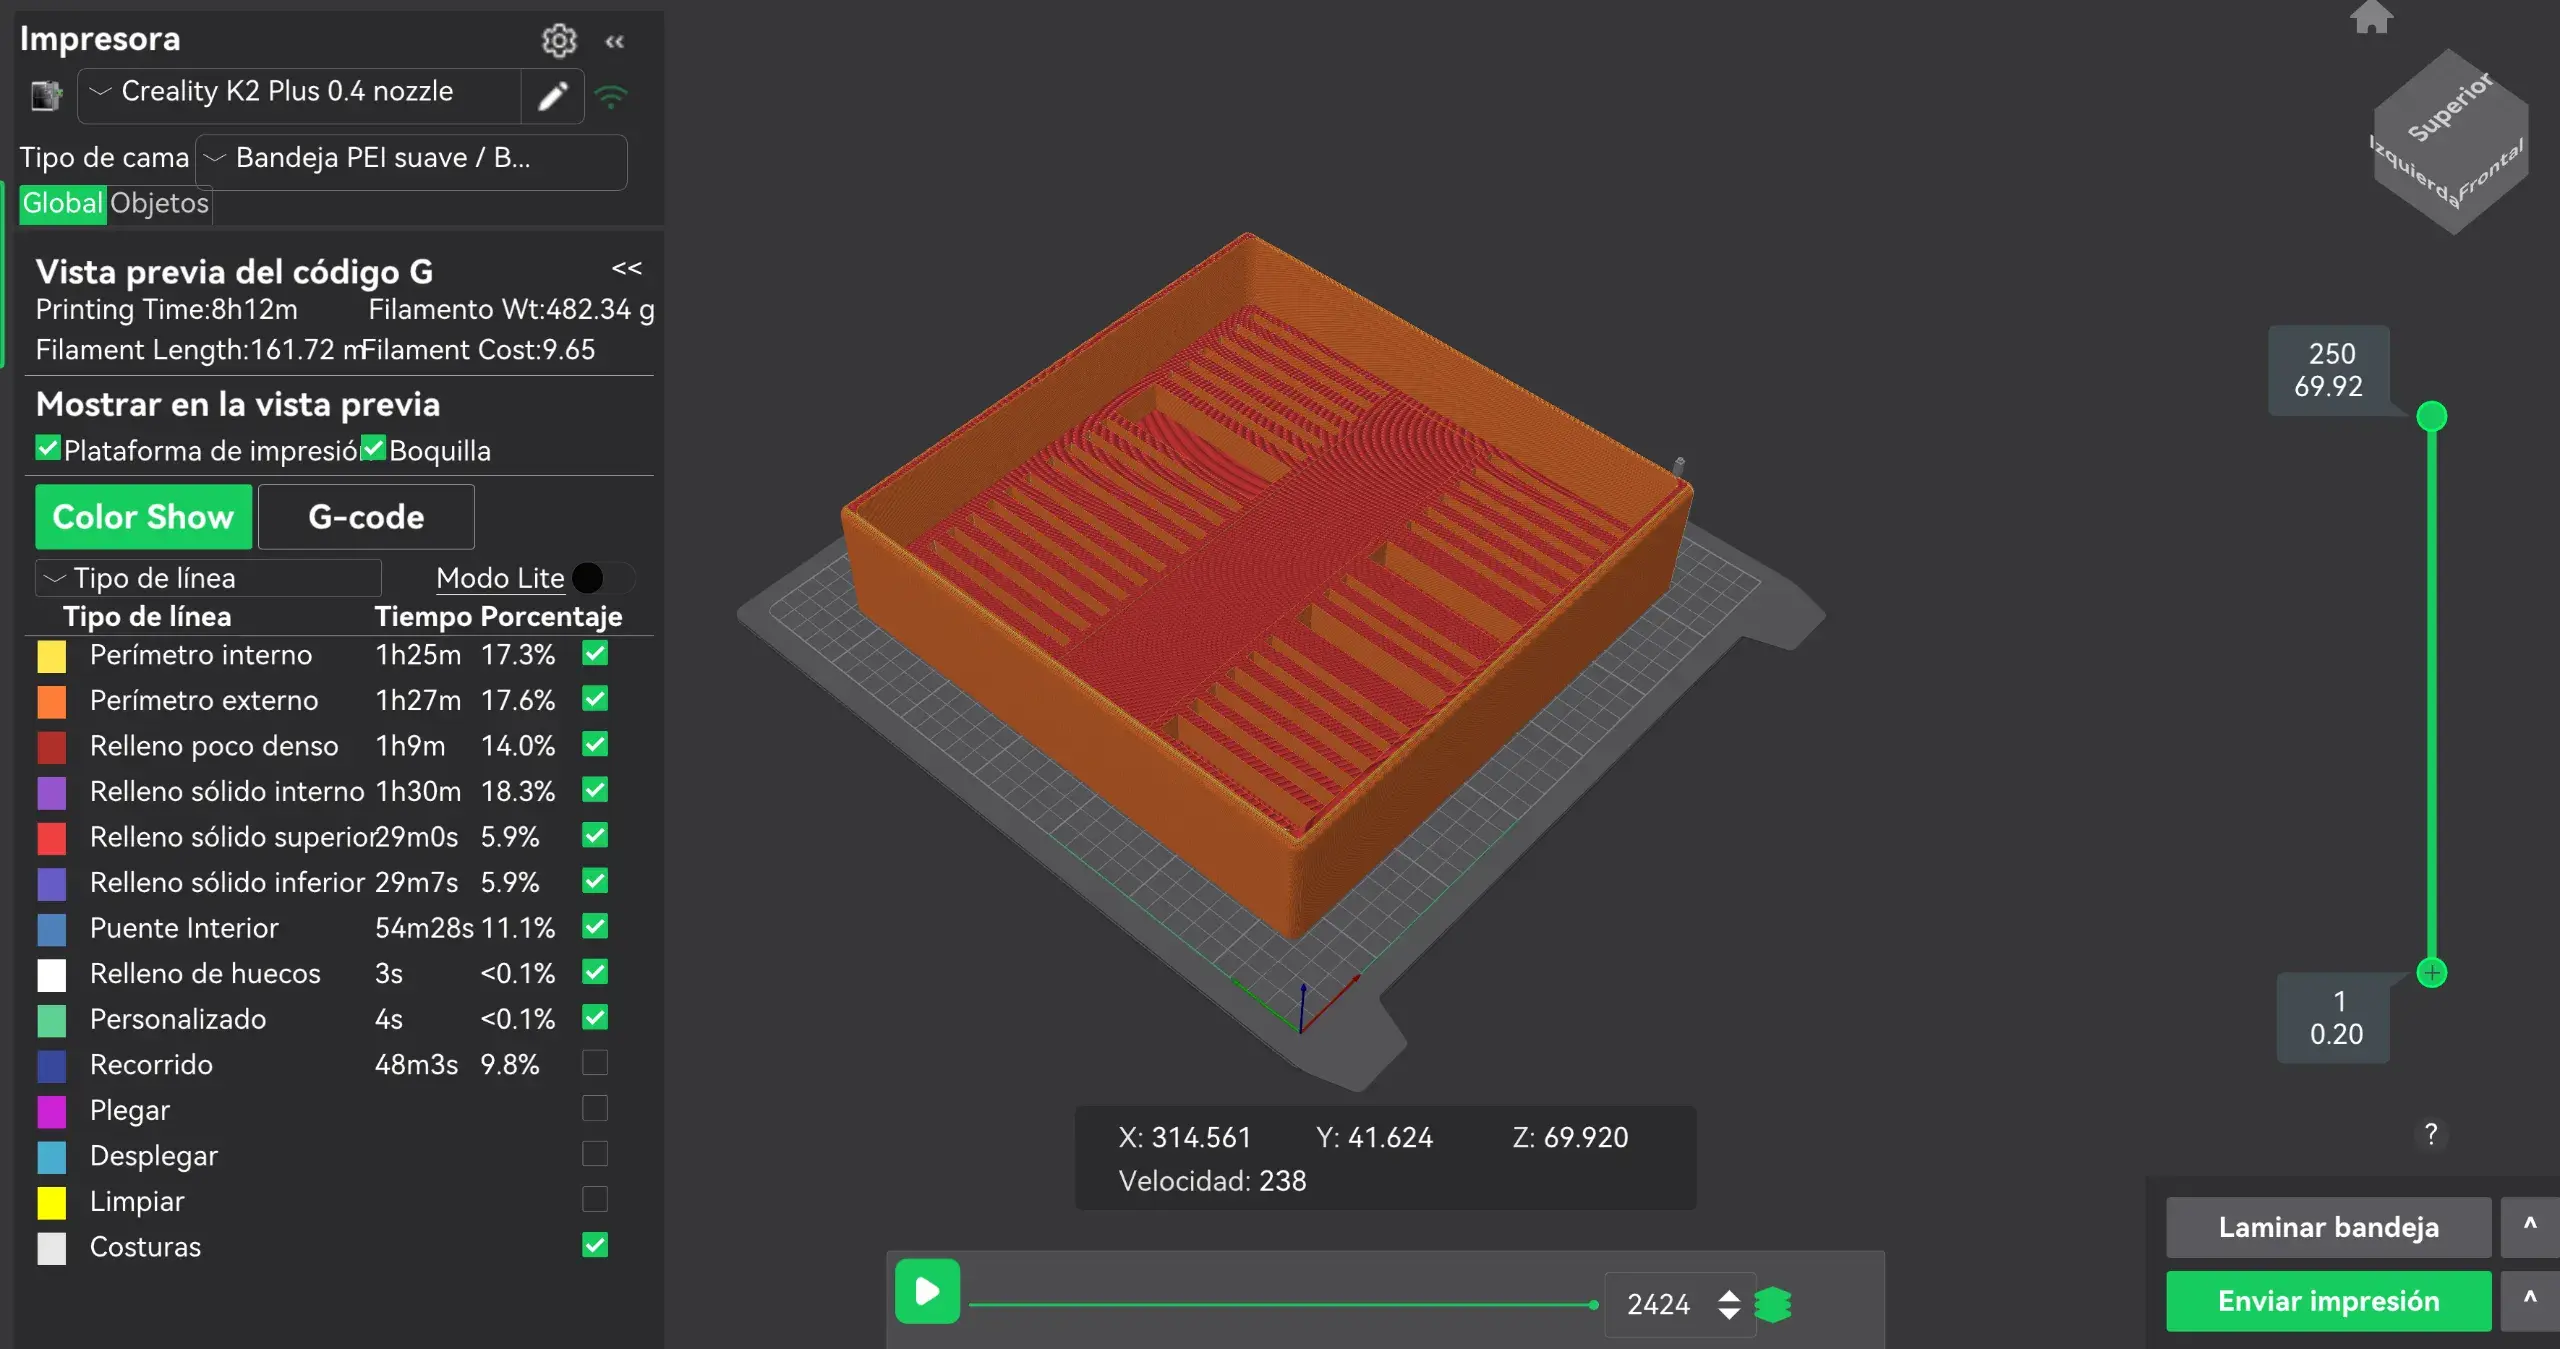Click the yellow Perímetro interno color swatch
The width and height of the screenshot is (2560, 1349).
click(52, 656)
